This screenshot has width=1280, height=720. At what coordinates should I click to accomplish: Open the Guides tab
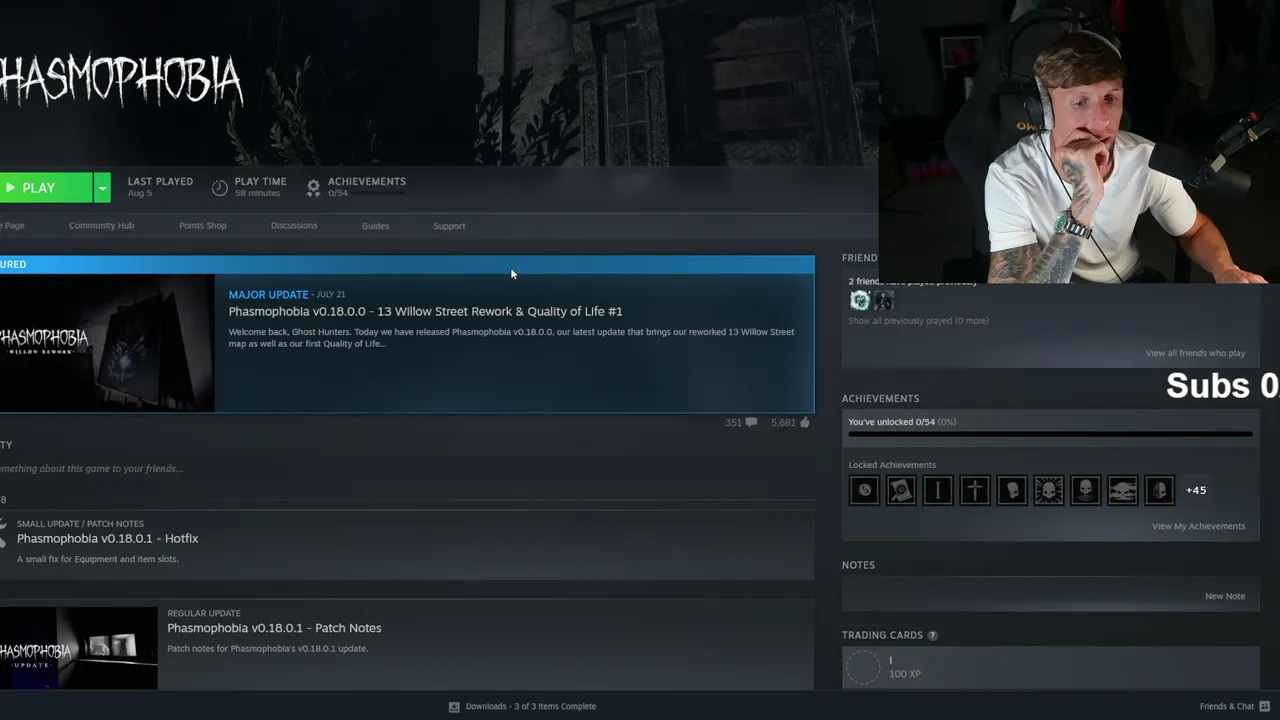[375, 226]
